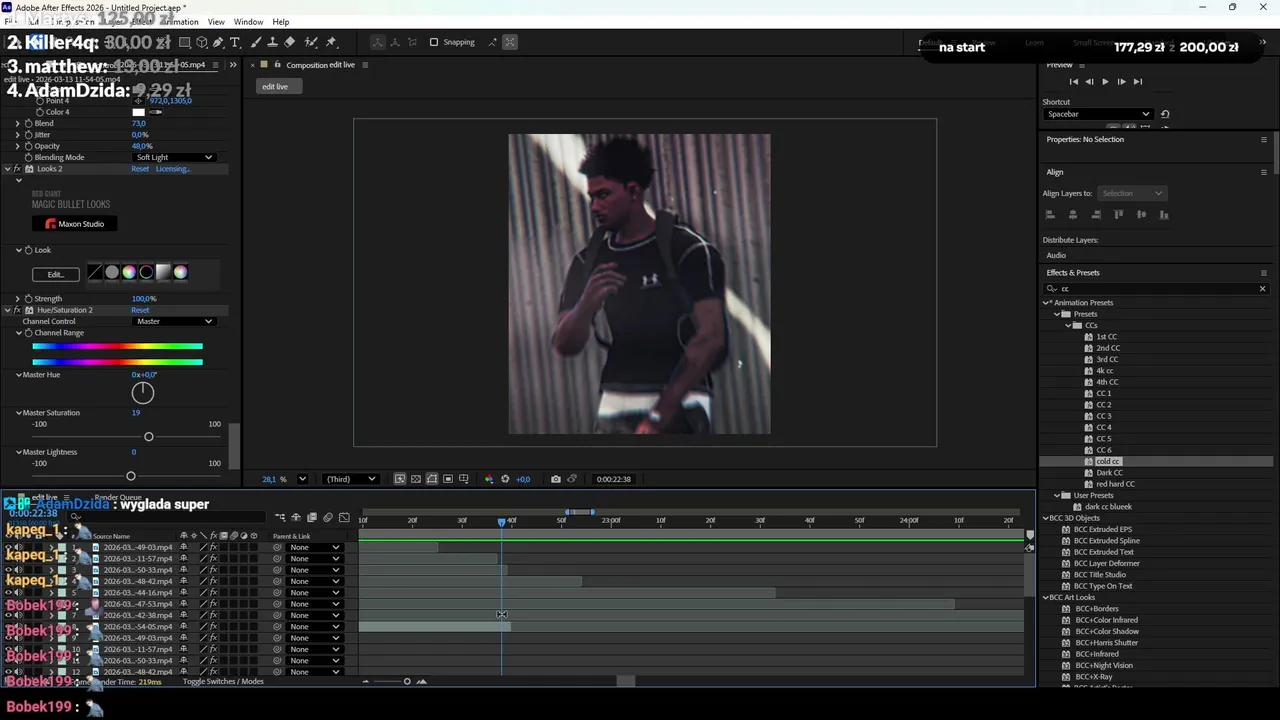Select the Eraser tool
This screenshot has height=720, width=1280.
pyautogui.click(x=290, y=42)
